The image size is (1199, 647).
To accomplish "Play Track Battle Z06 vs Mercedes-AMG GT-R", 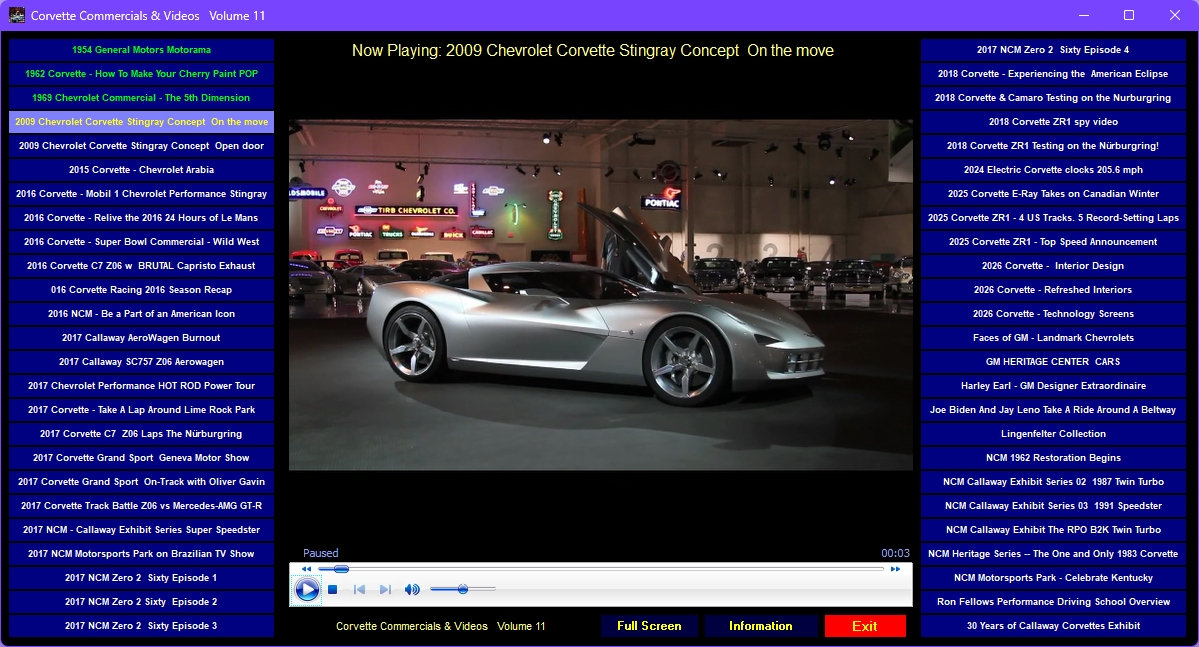I will click(141, 506).
